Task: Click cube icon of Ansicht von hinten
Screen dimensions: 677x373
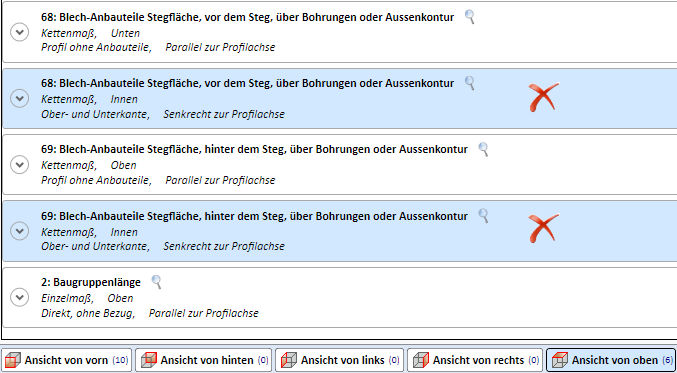Action: (148, 360)
